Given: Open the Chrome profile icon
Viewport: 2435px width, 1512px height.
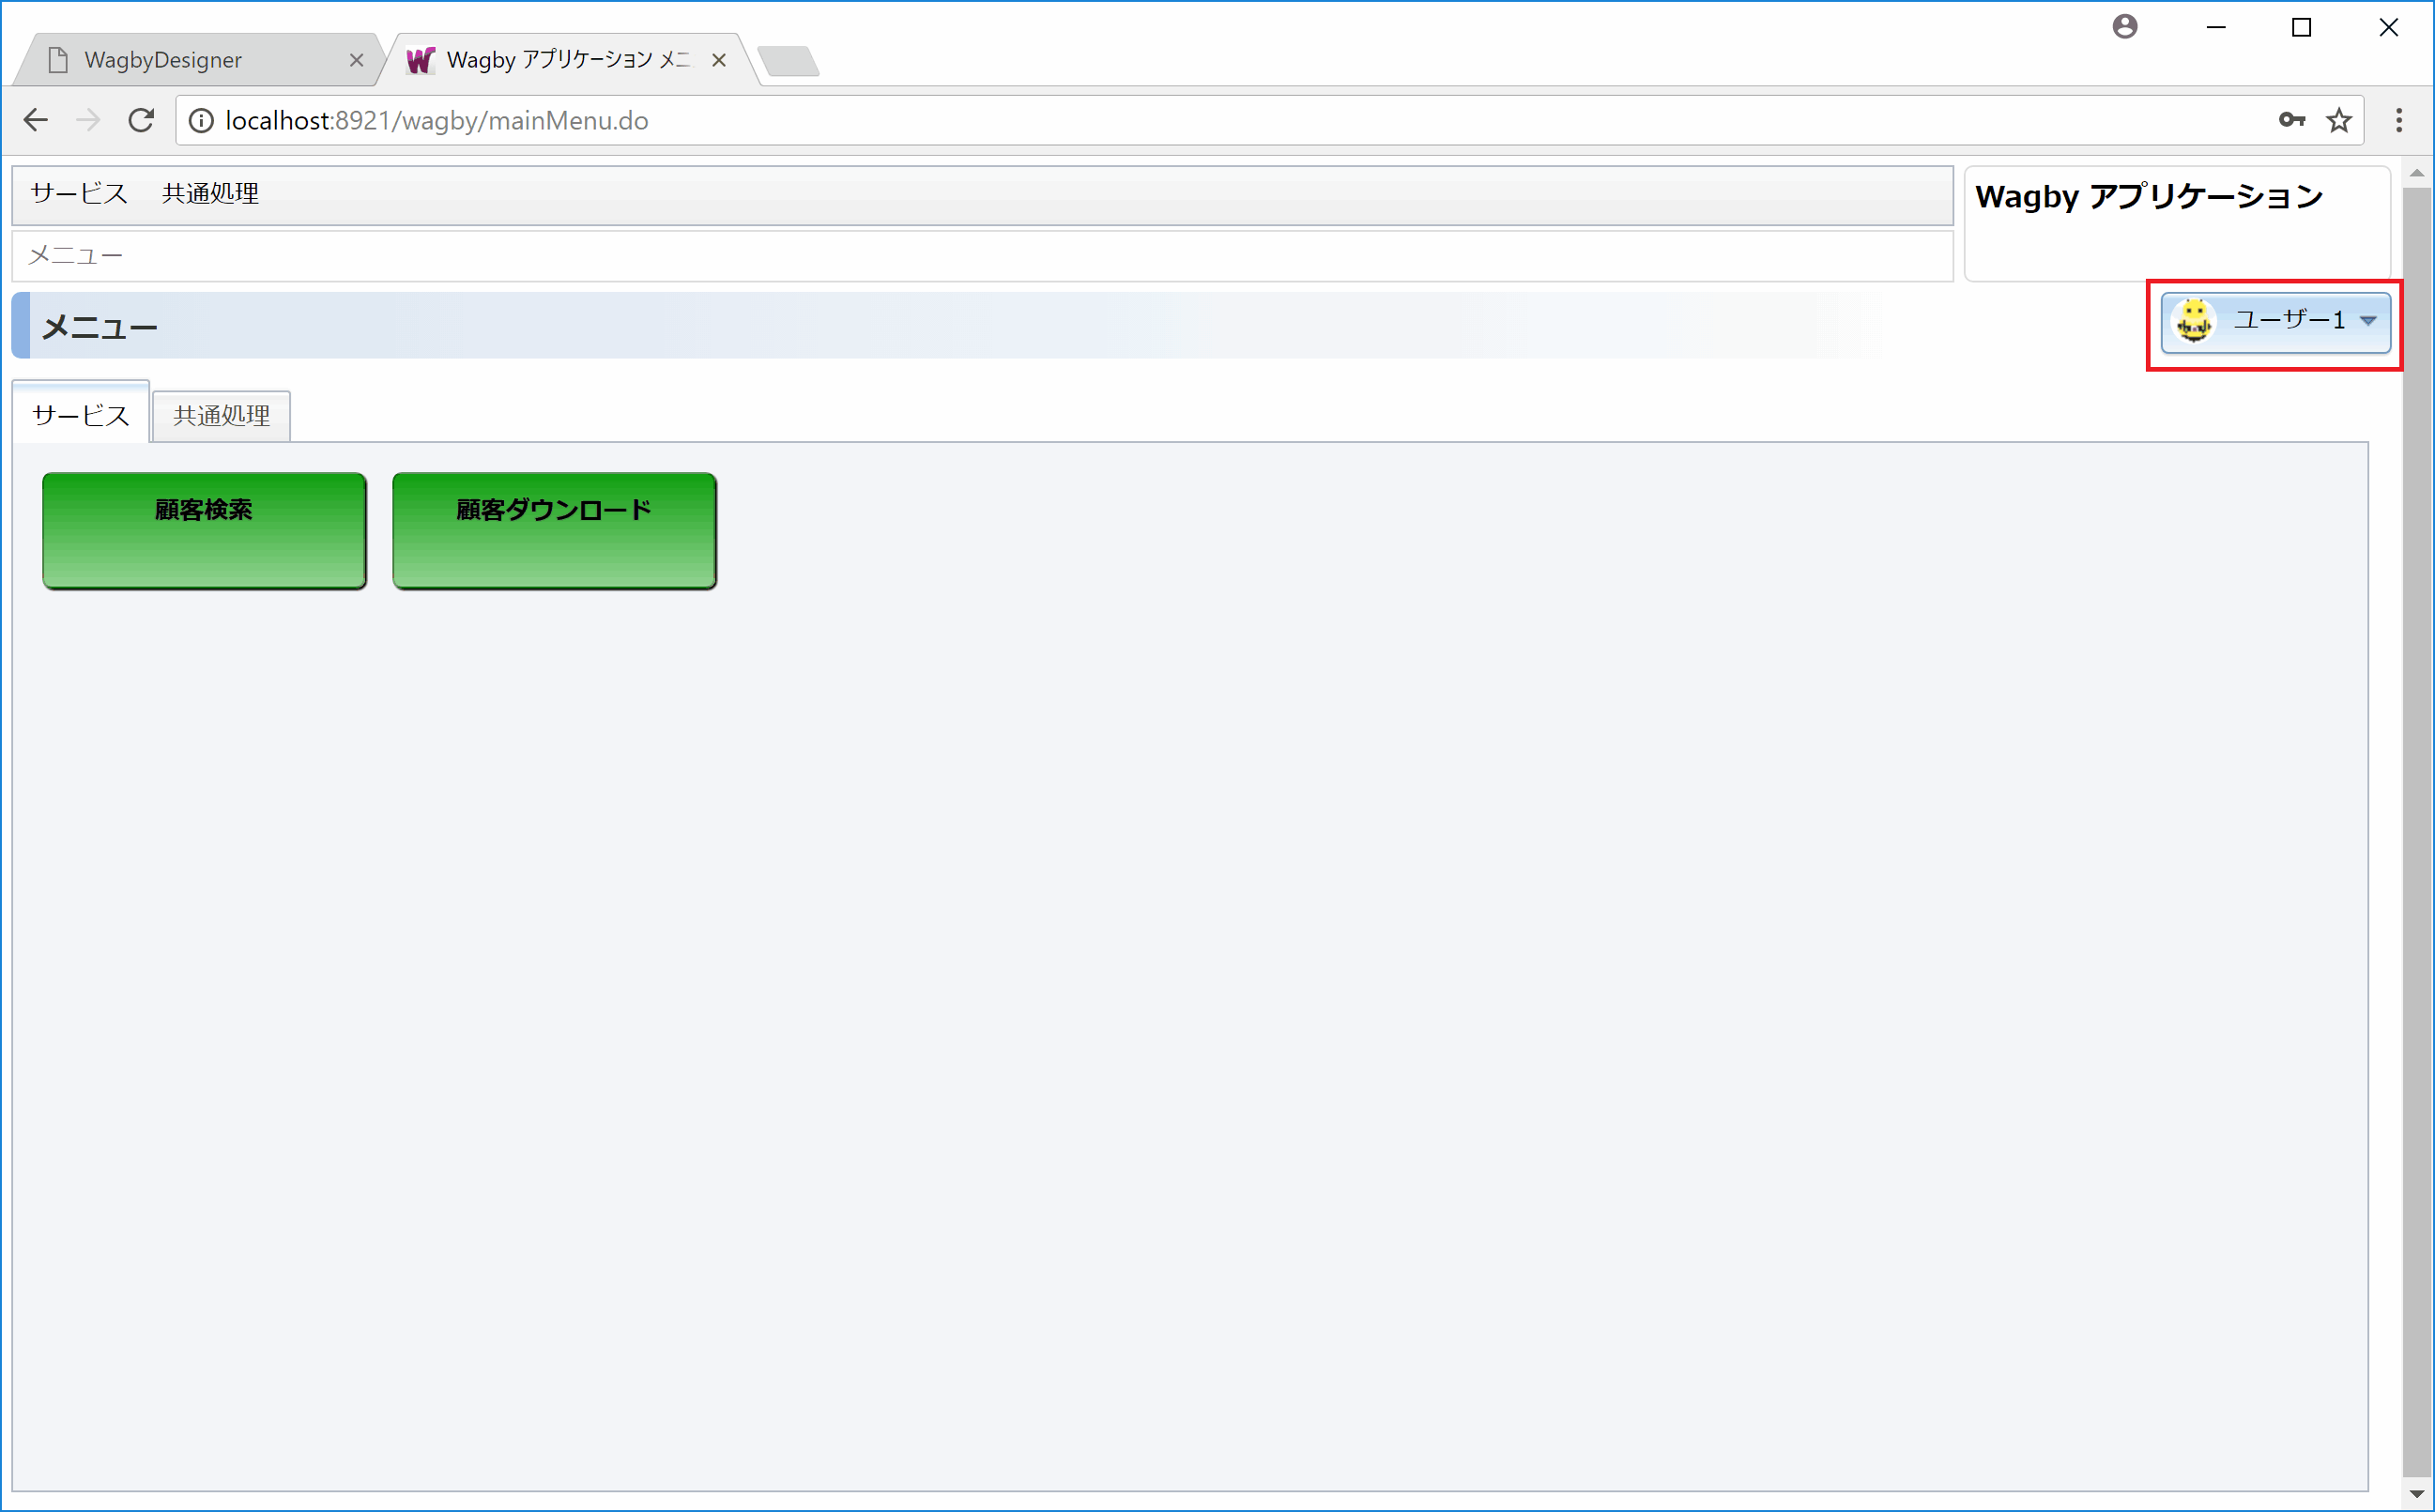Looking at the screenshot, I should (x=2125, y=27).
